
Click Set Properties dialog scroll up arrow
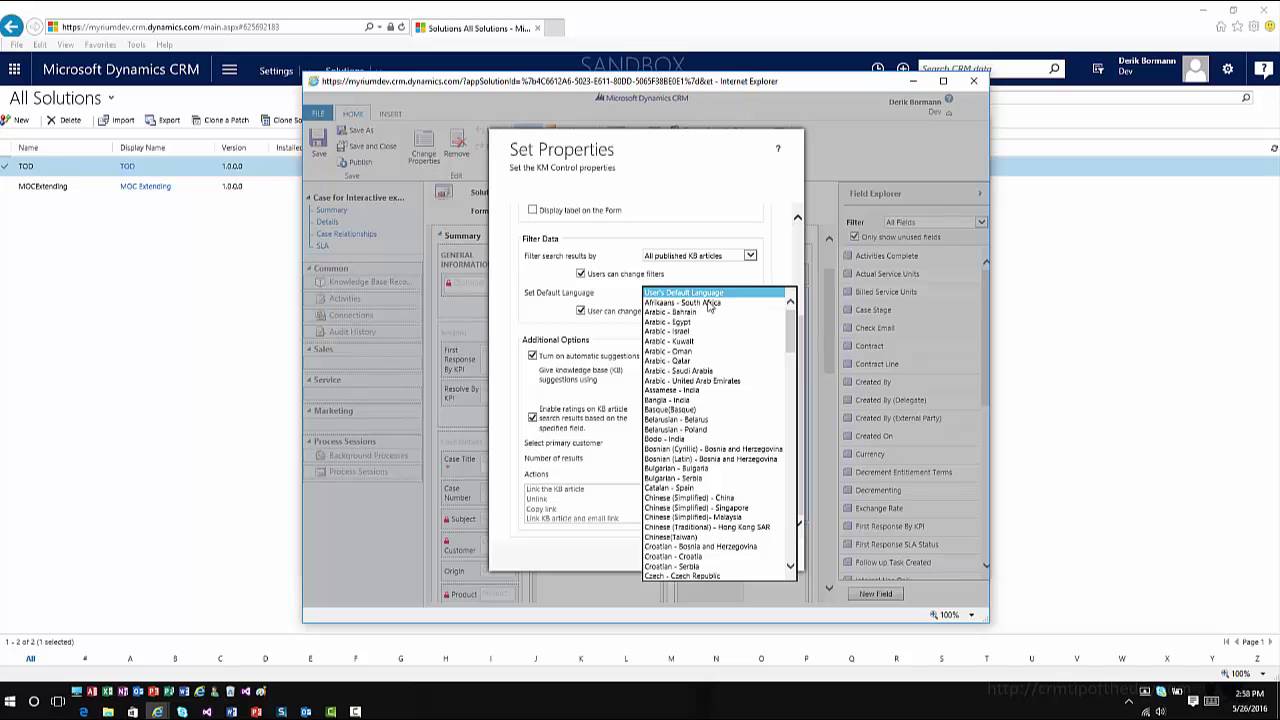(797, 217)
